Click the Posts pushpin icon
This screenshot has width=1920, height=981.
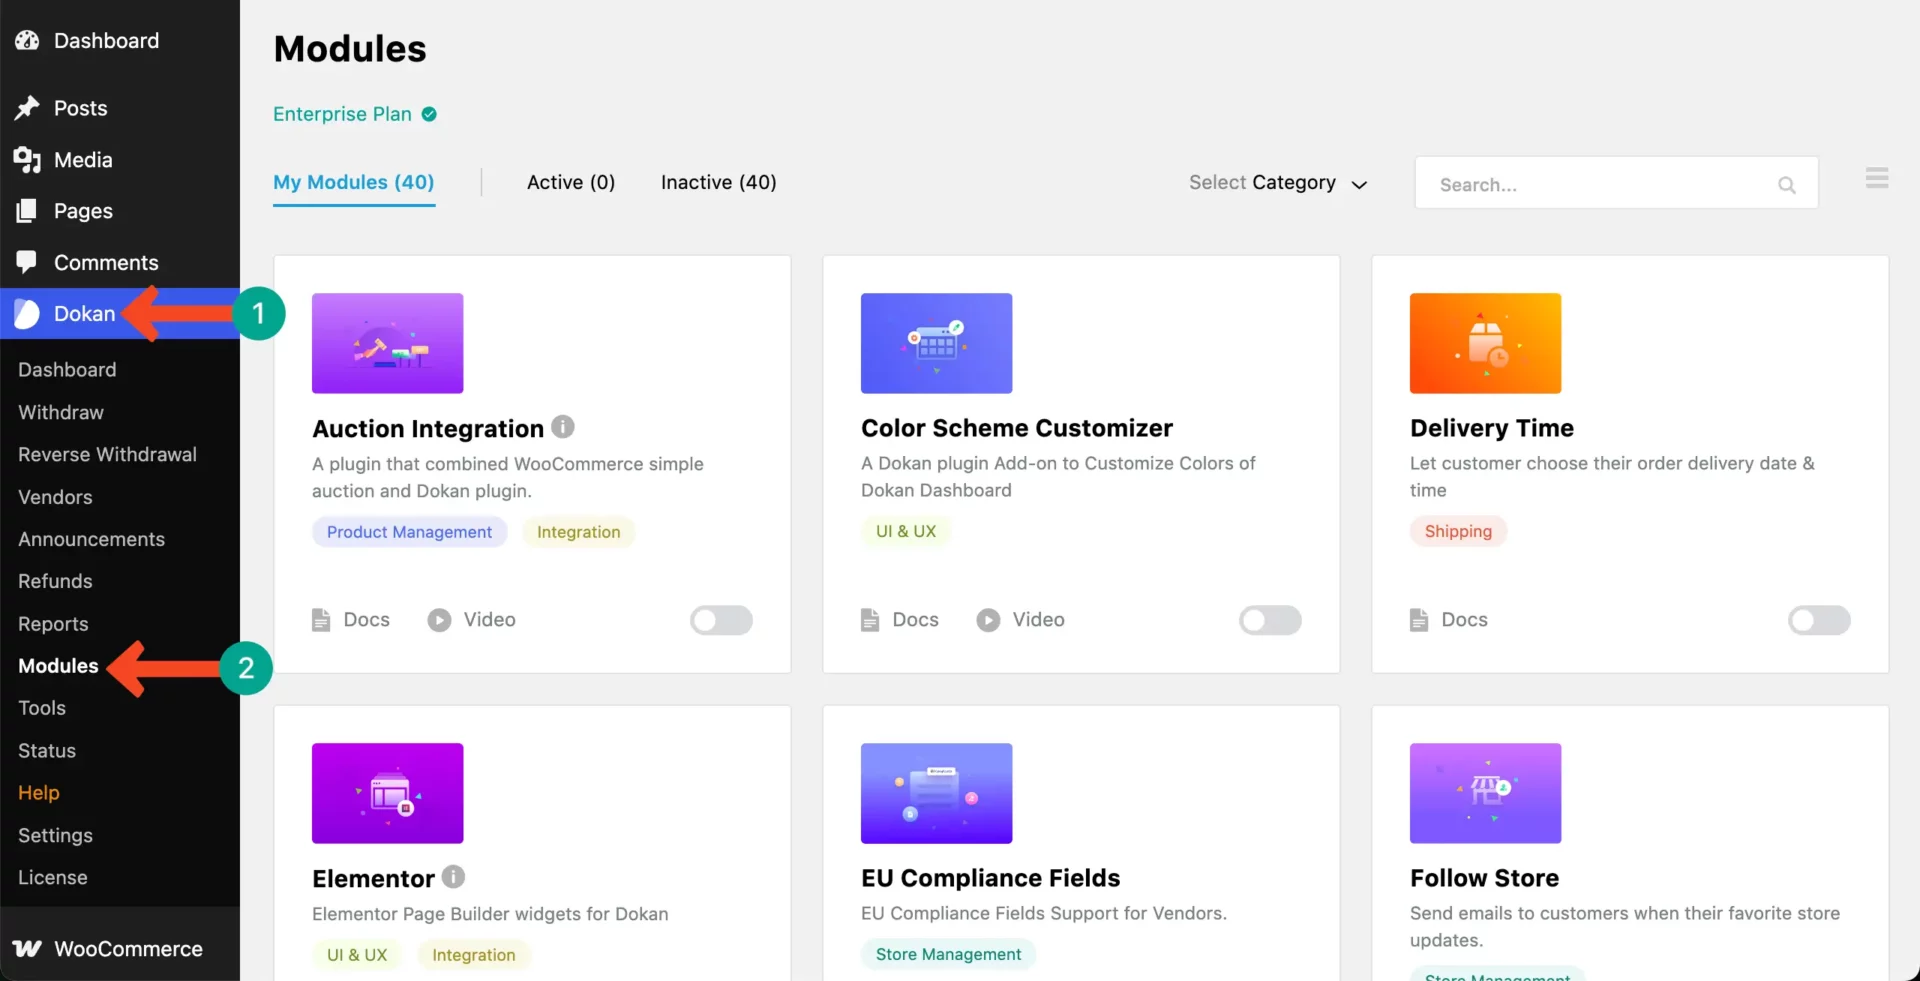click(27, 107)
